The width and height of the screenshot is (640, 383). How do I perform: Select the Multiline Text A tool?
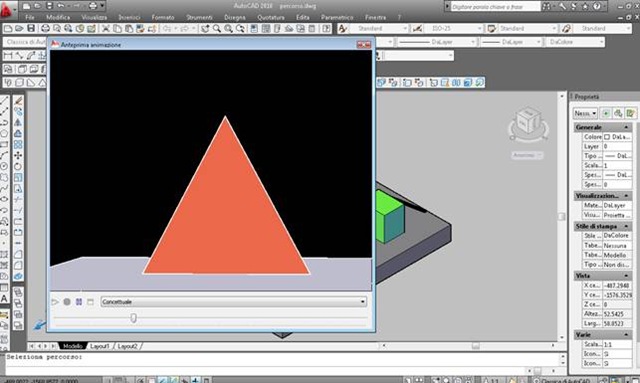pos(4,298)
